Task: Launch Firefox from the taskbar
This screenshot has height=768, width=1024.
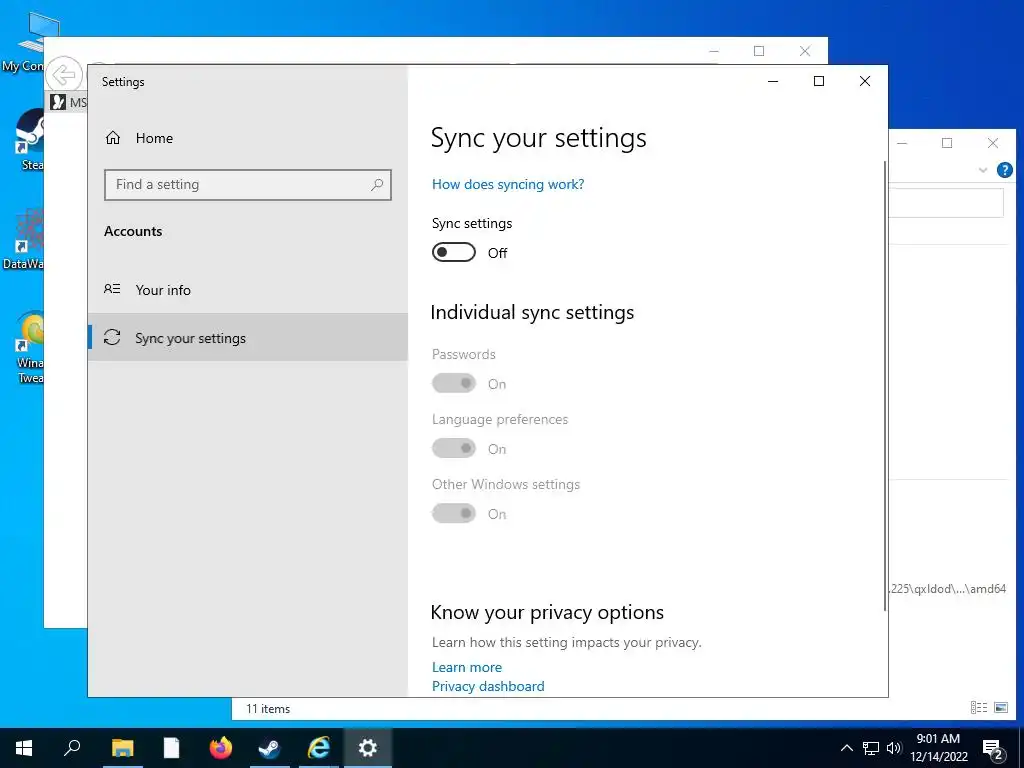Action: click(221, 748)
